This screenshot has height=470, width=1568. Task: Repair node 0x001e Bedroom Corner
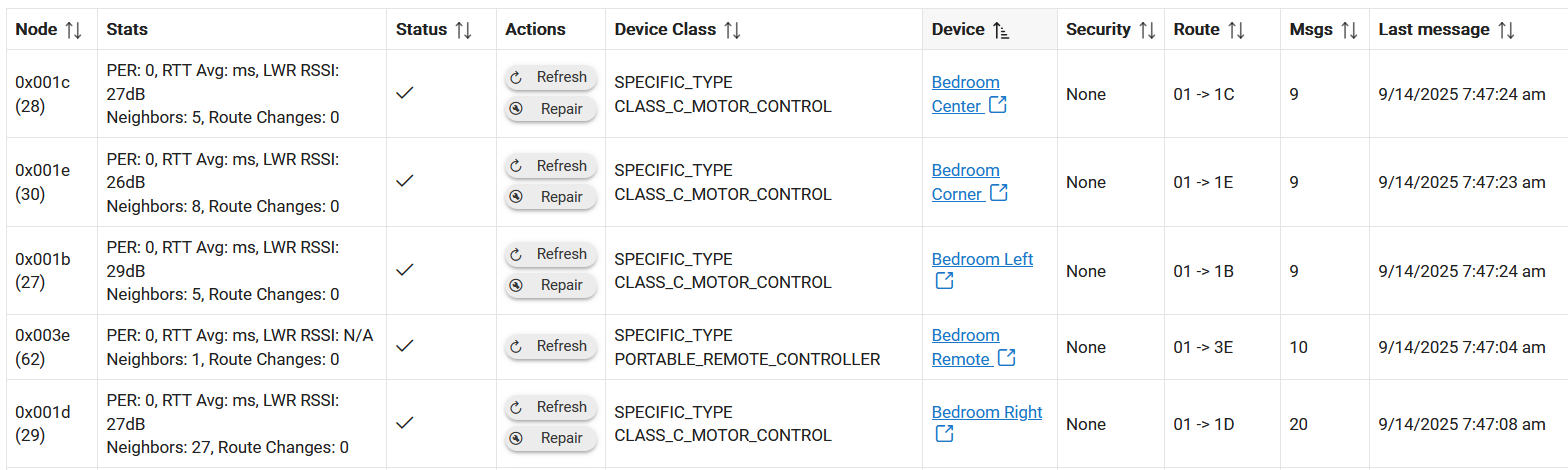point(550,197)
